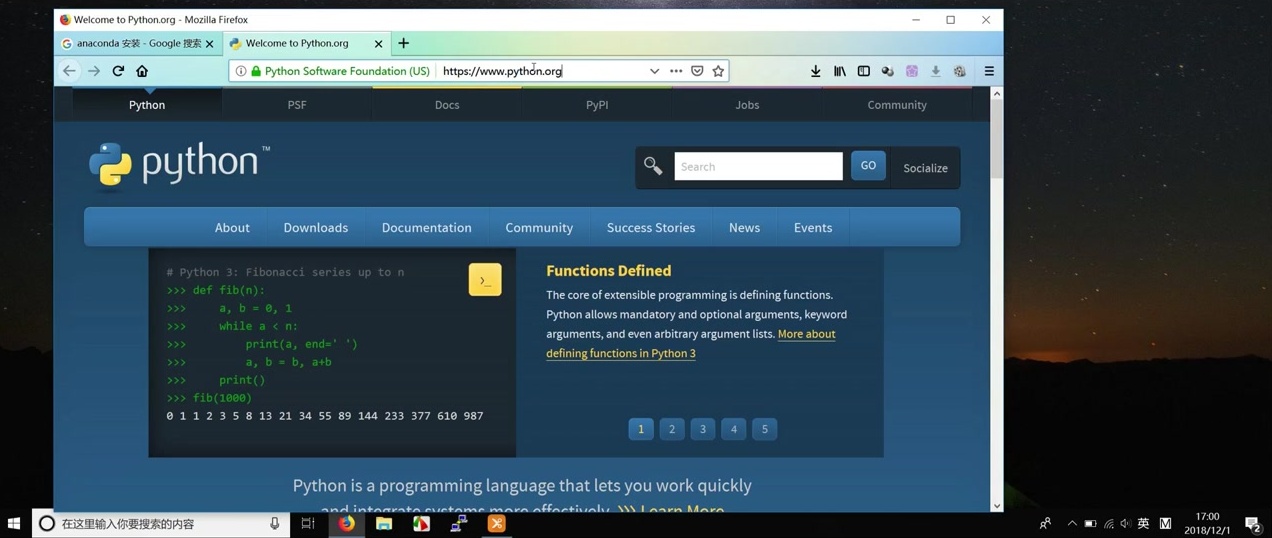Image resolution: width=1272 pixels, height=538 pixels.
Task: Close the Welcome to Python.org tab
Action: click(378, 44)
